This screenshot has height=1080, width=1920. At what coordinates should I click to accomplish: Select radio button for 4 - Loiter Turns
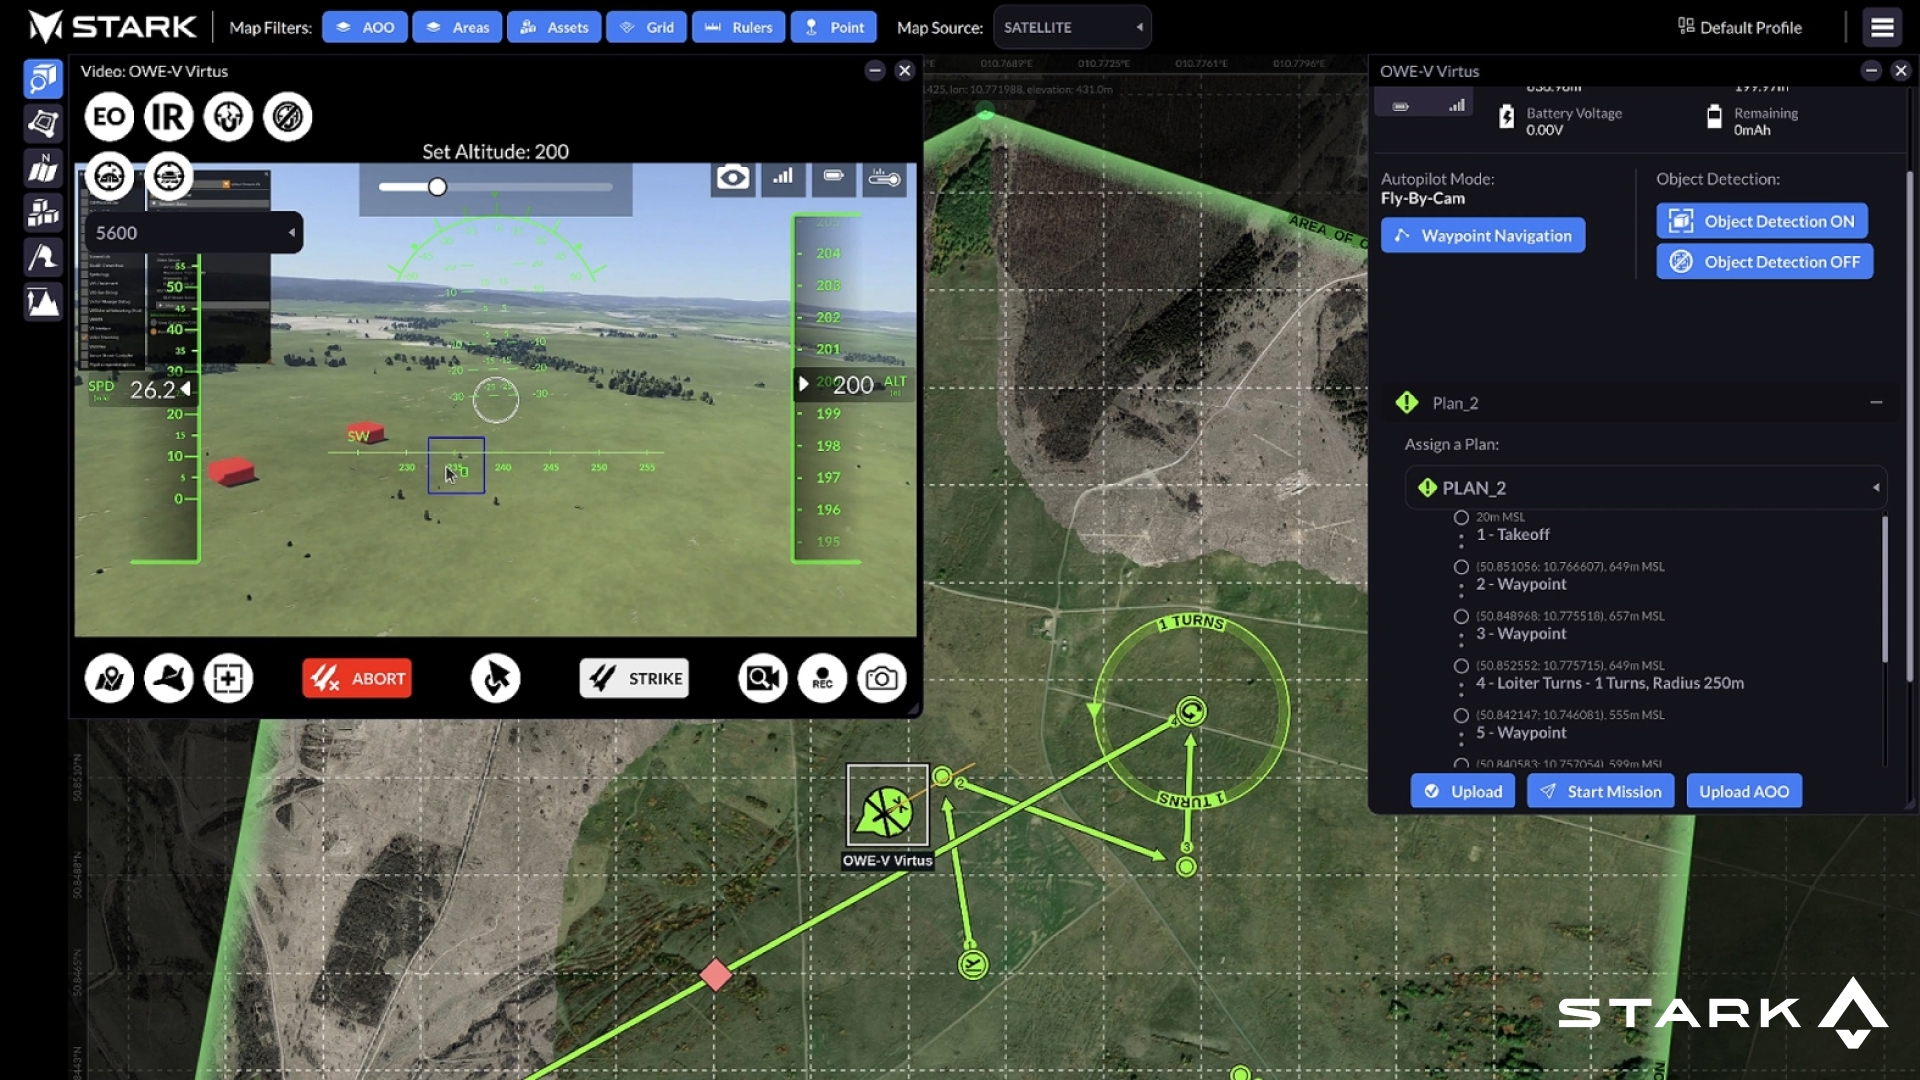(x=1461, y=666)
